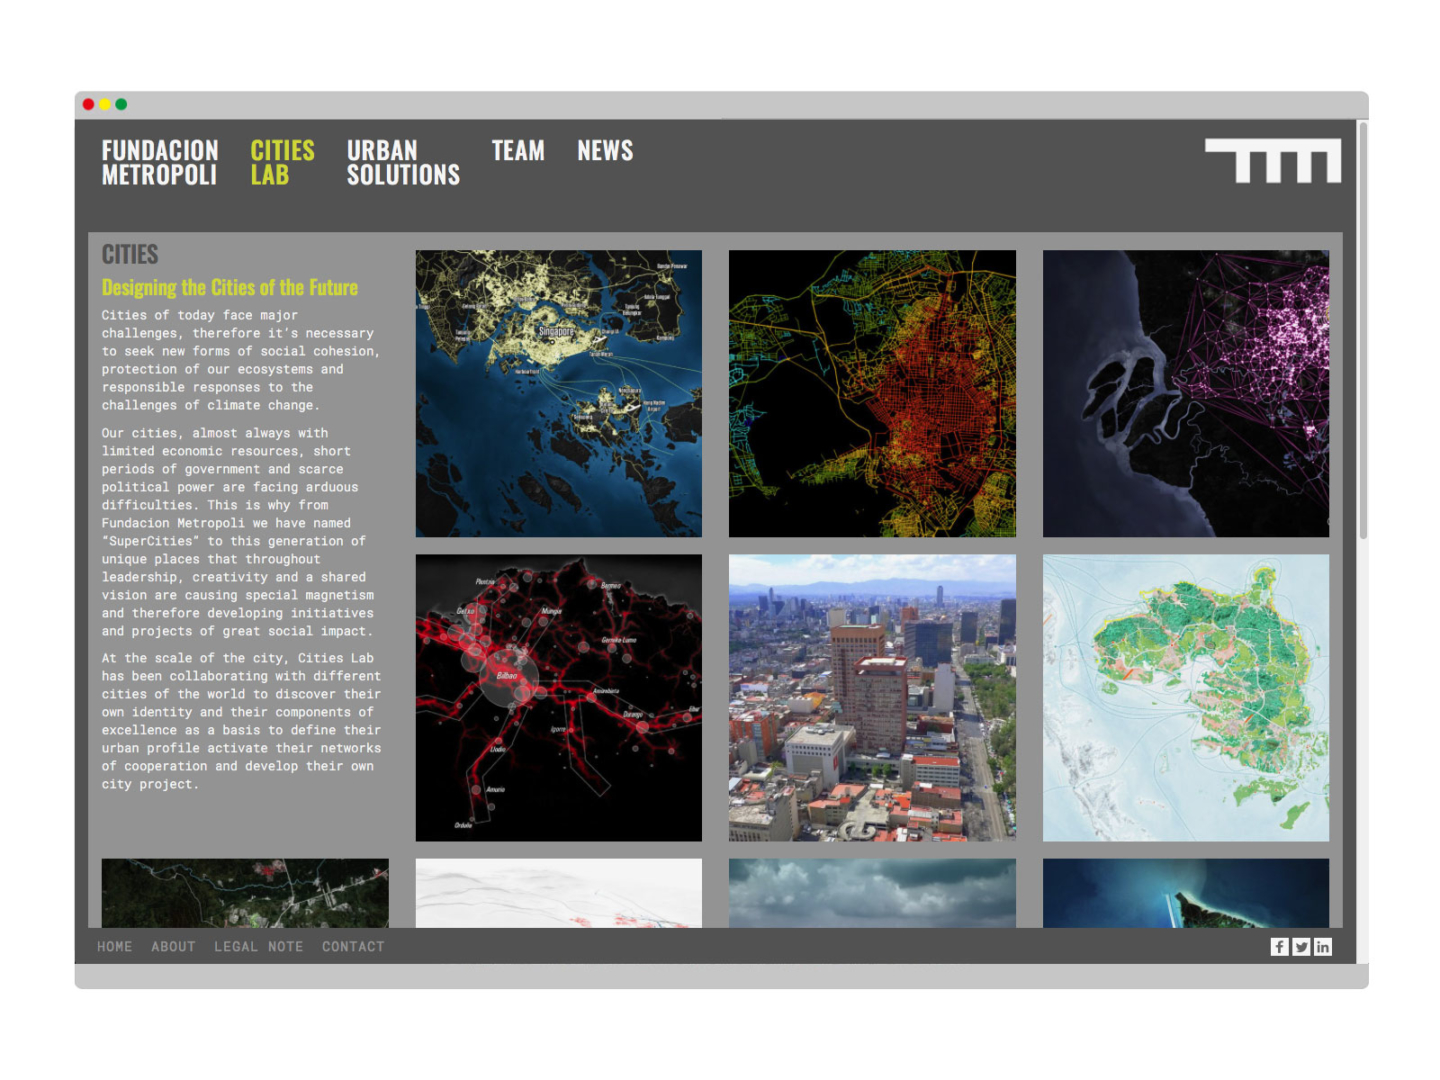
Task: Open the red-orange street grid map thumbnail
Action: click(x=872, y=394)
